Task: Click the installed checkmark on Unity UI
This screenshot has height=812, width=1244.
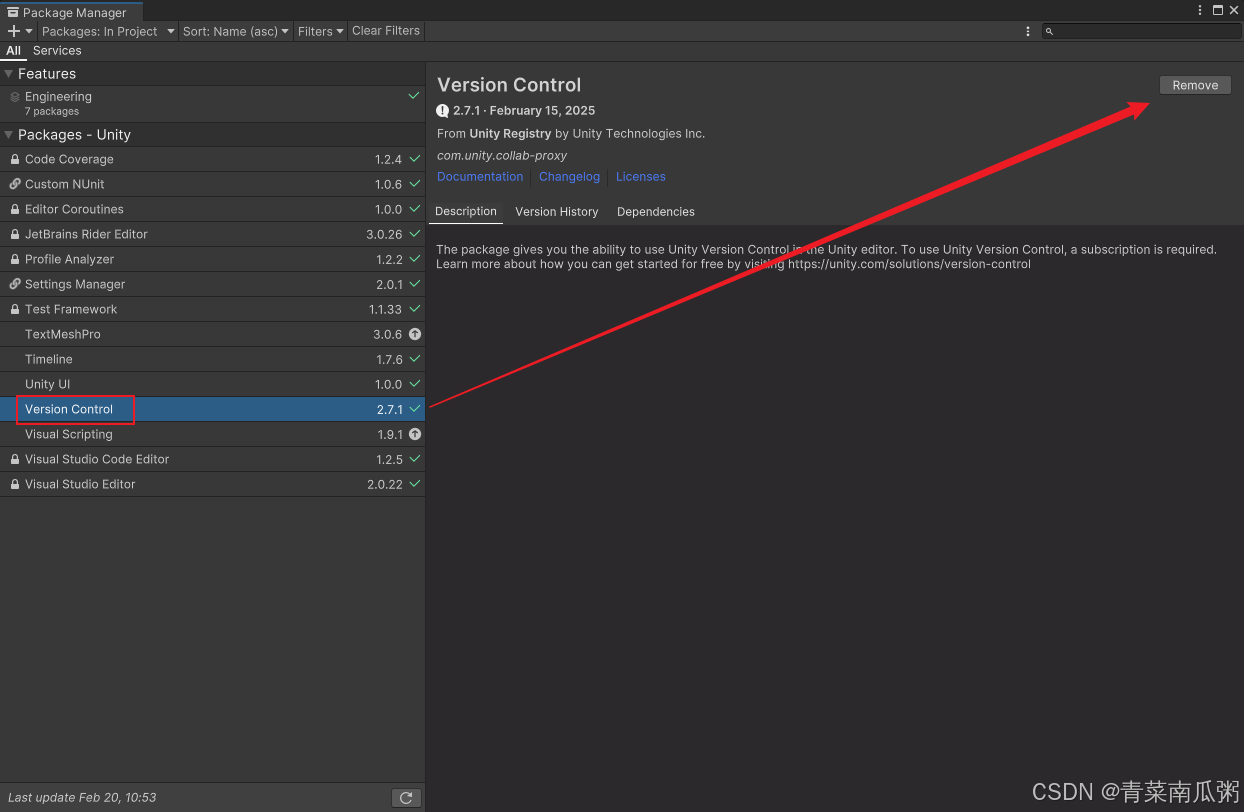Action: pos(414,384)
